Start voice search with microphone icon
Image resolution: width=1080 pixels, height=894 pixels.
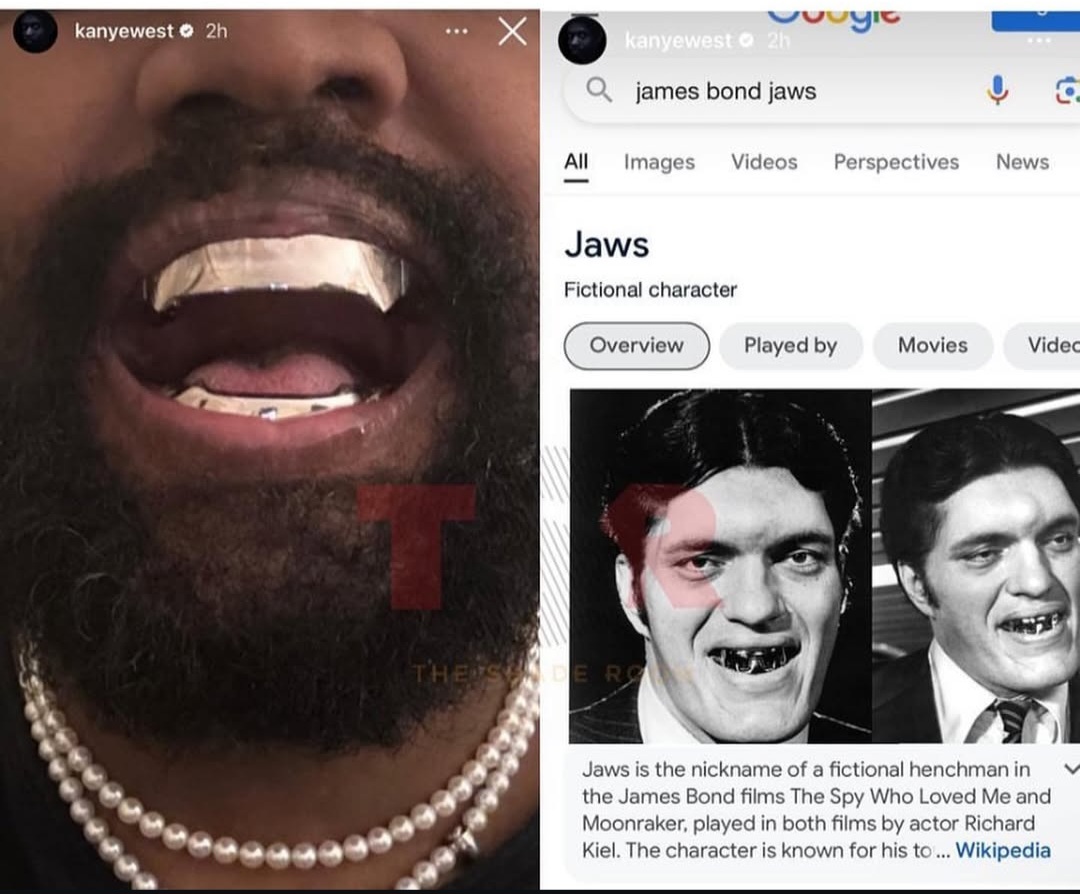point(997,90)
